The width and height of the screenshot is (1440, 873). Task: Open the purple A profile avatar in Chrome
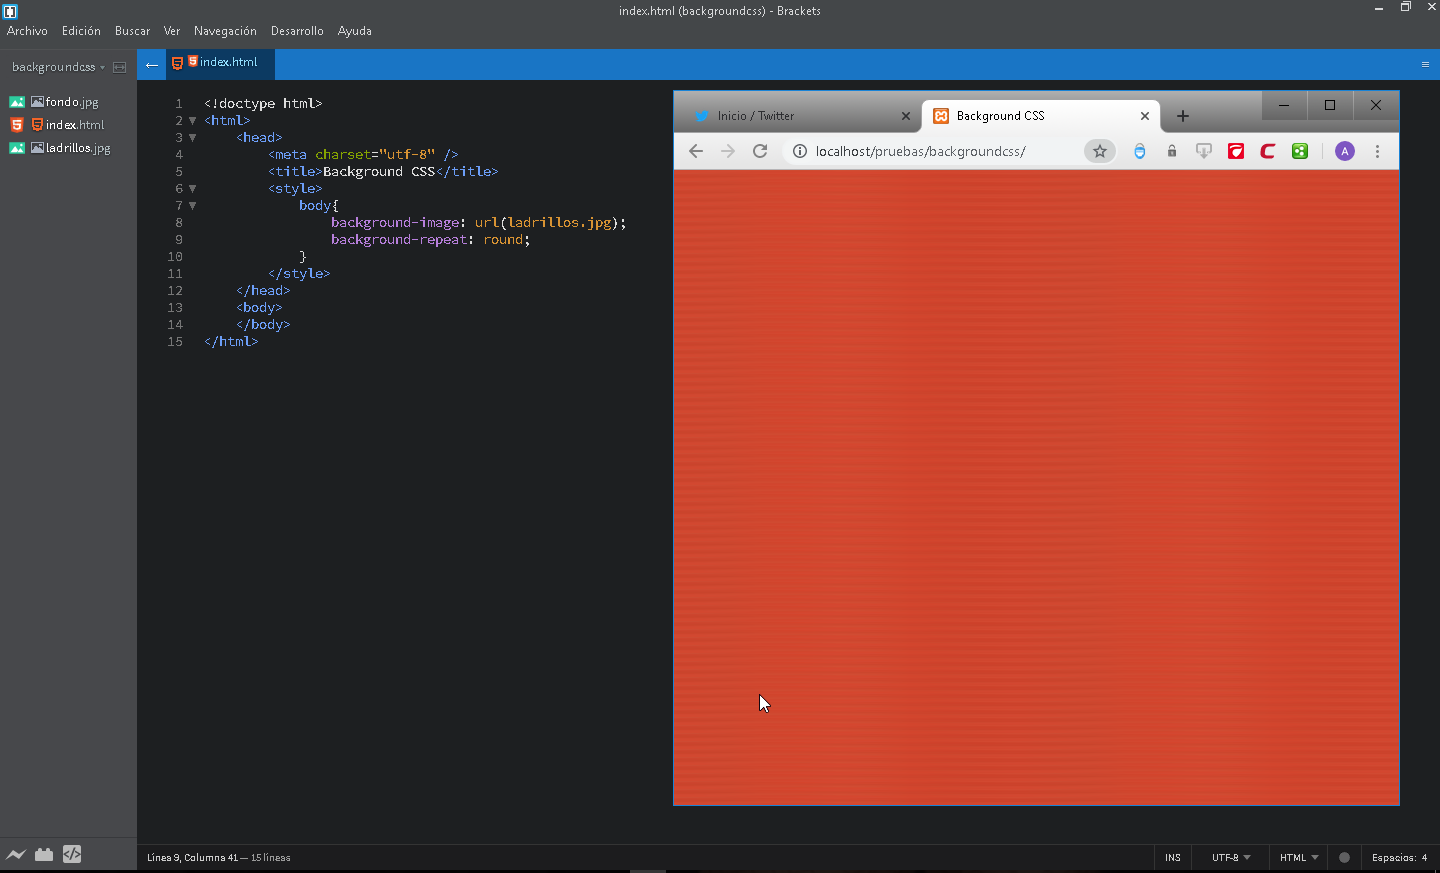click(x=1344, y=151)
